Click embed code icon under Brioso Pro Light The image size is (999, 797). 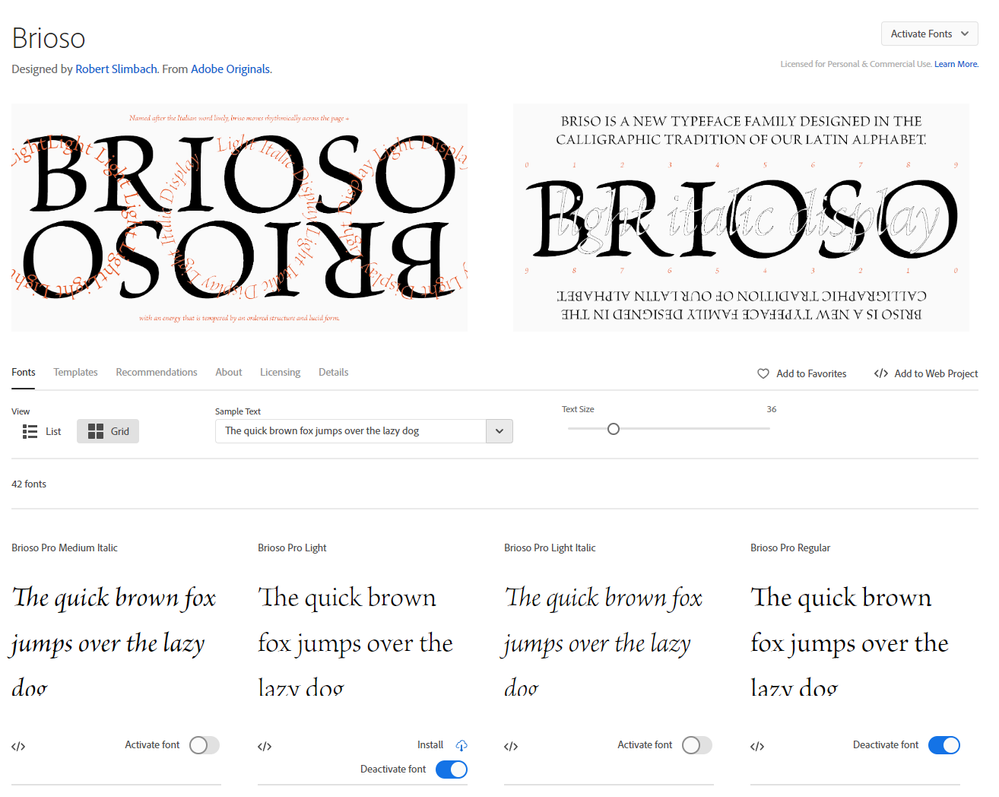tap(265, 746)
